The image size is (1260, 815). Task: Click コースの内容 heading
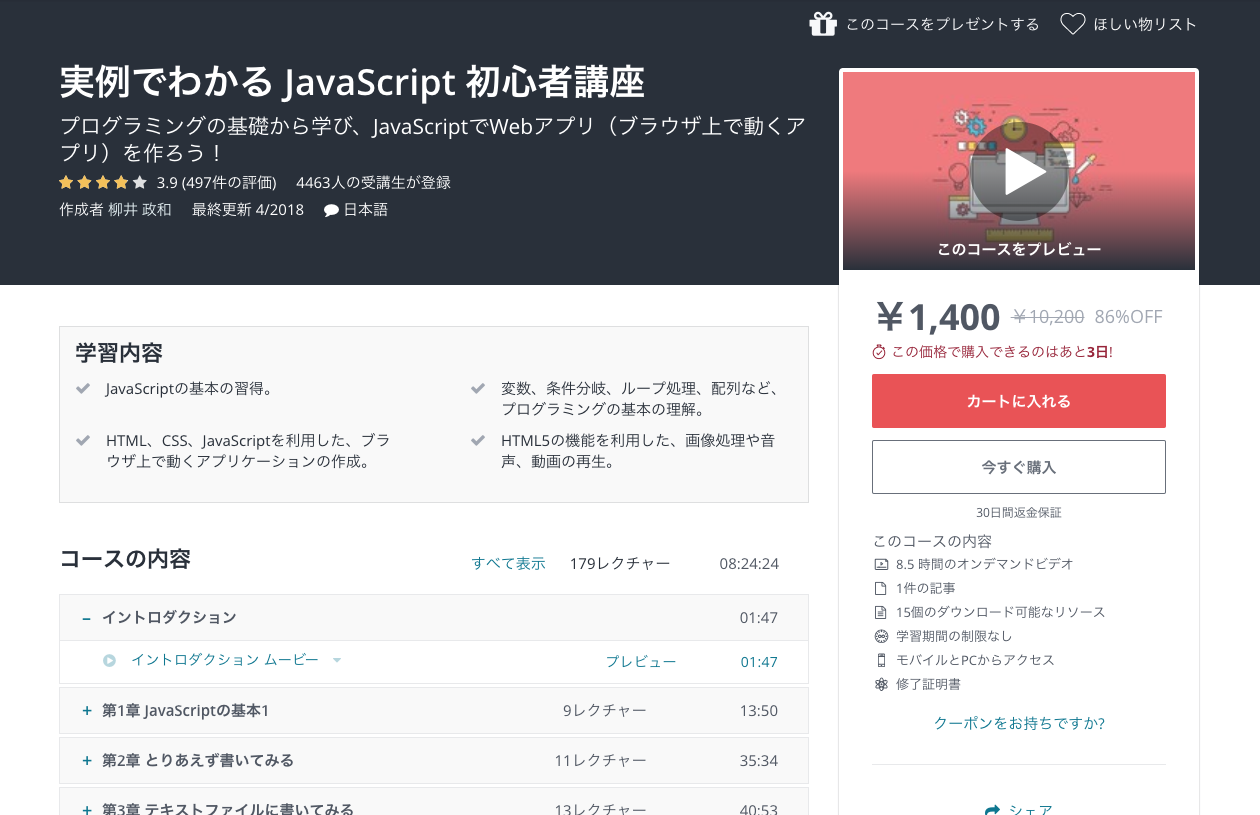tap(125, 559)
